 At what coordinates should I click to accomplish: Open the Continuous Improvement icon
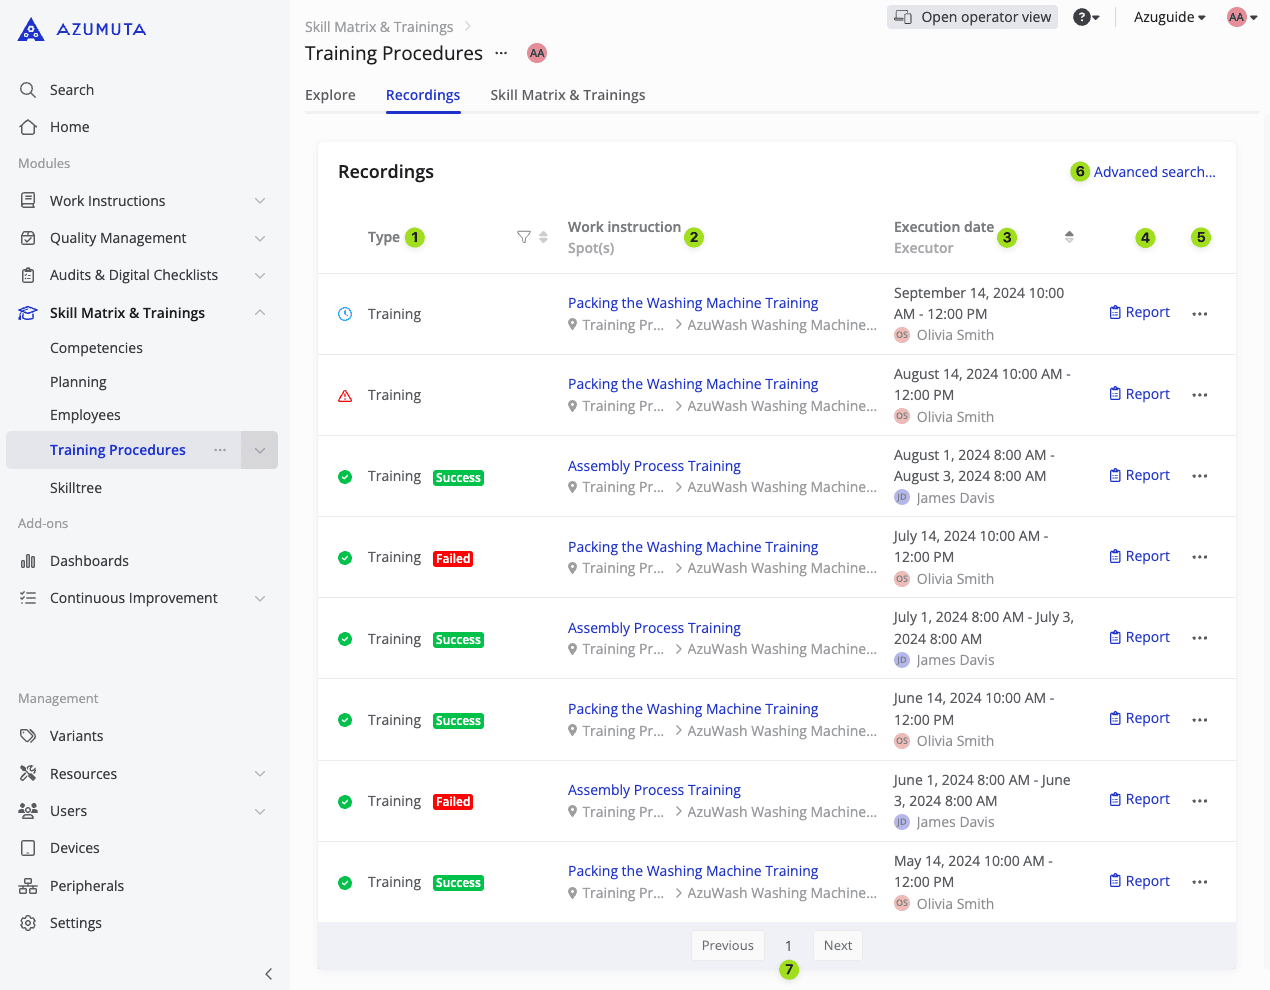click(28, 597)
